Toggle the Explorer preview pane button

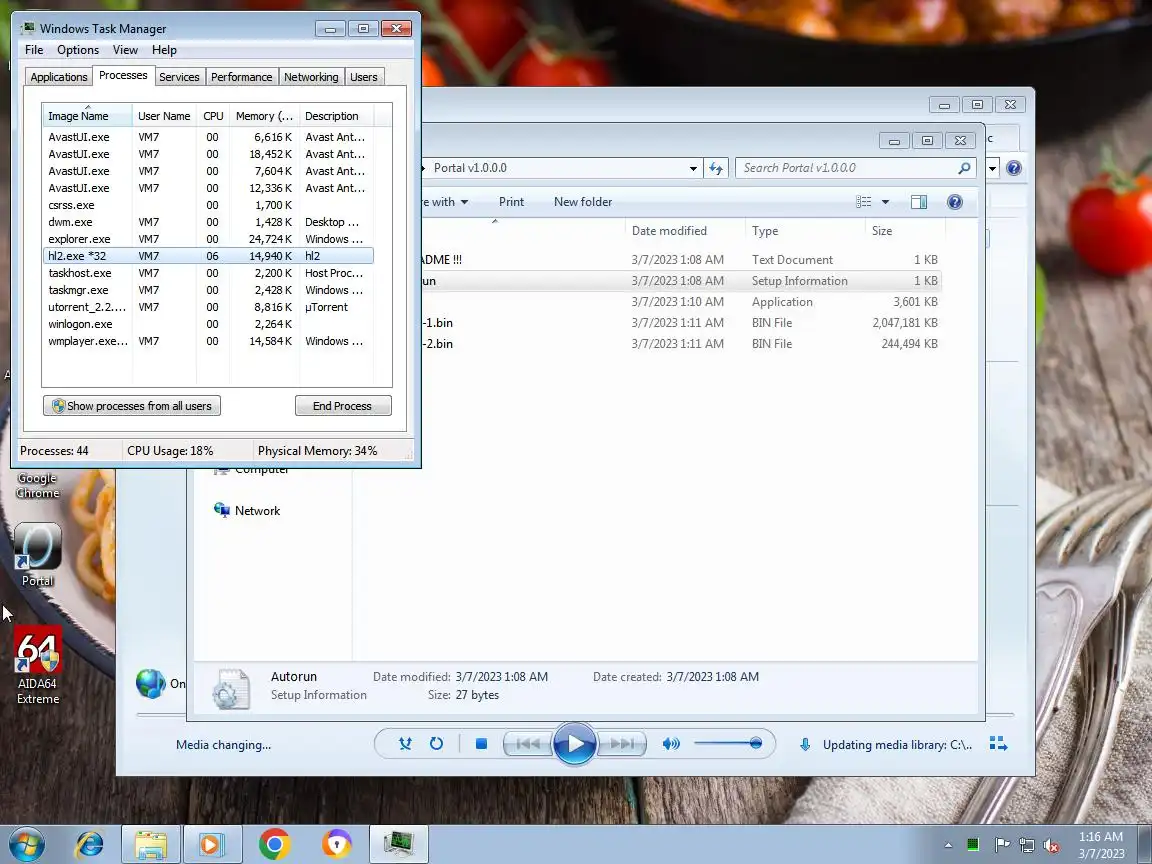[918, 202]
